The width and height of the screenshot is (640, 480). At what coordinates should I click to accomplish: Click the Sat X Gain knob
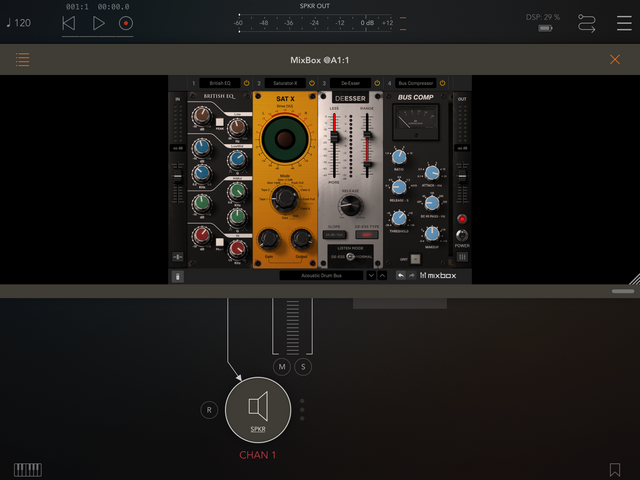click(269, 240)
